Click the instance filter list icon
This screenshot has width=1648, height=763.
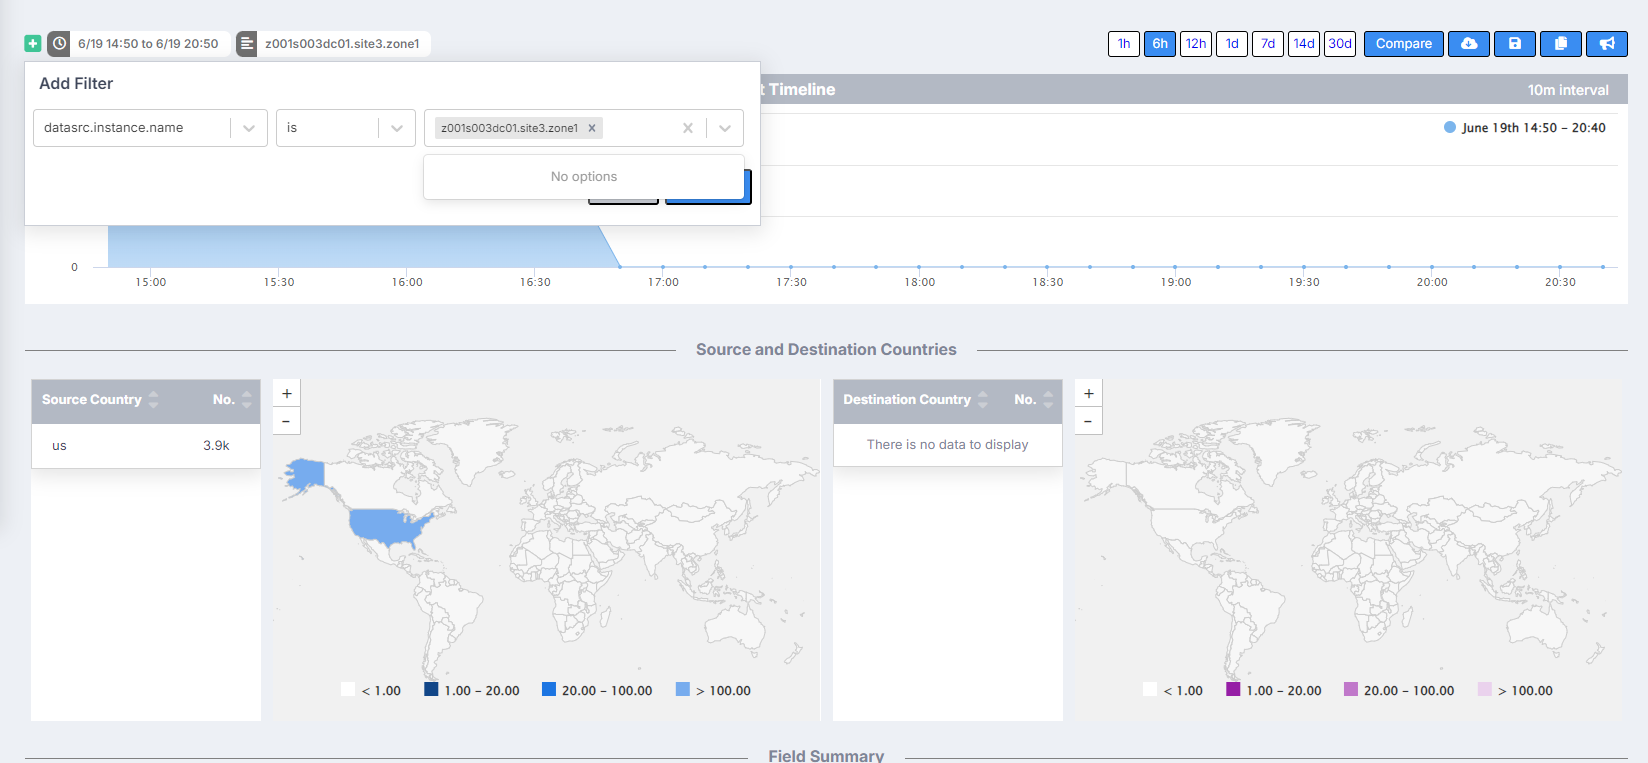(x=247, y=44)
